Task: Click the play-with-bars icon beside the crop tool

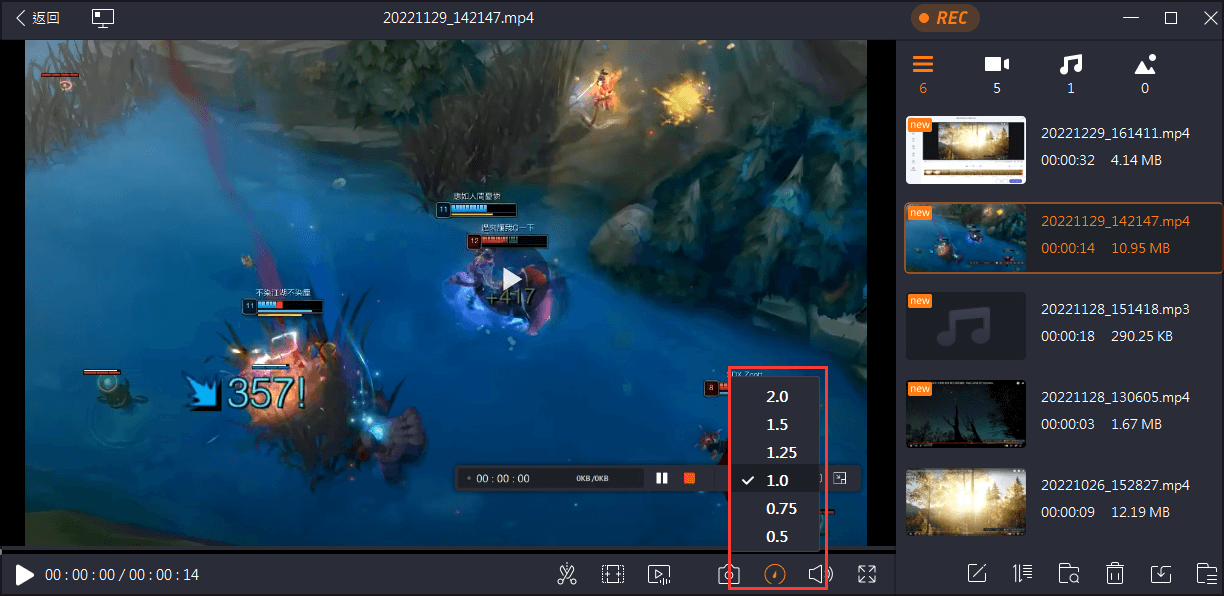Action: (659, 574)
